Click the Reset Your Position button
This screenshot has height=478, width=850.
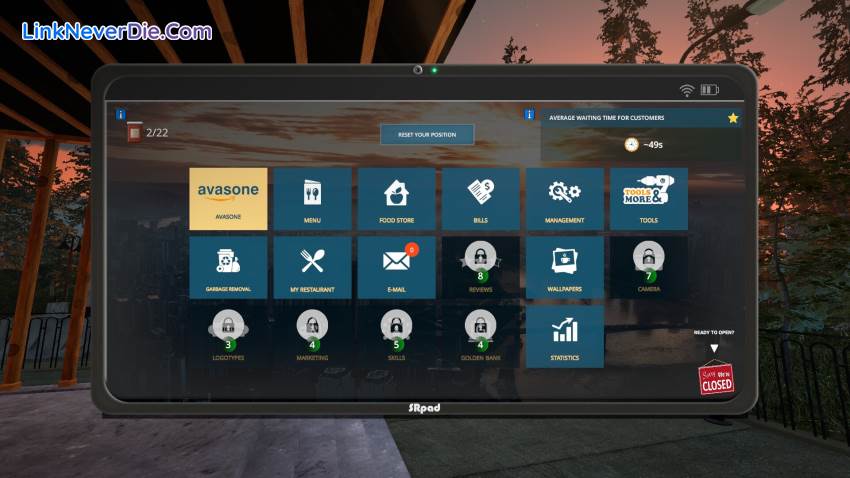pos(427,134)
